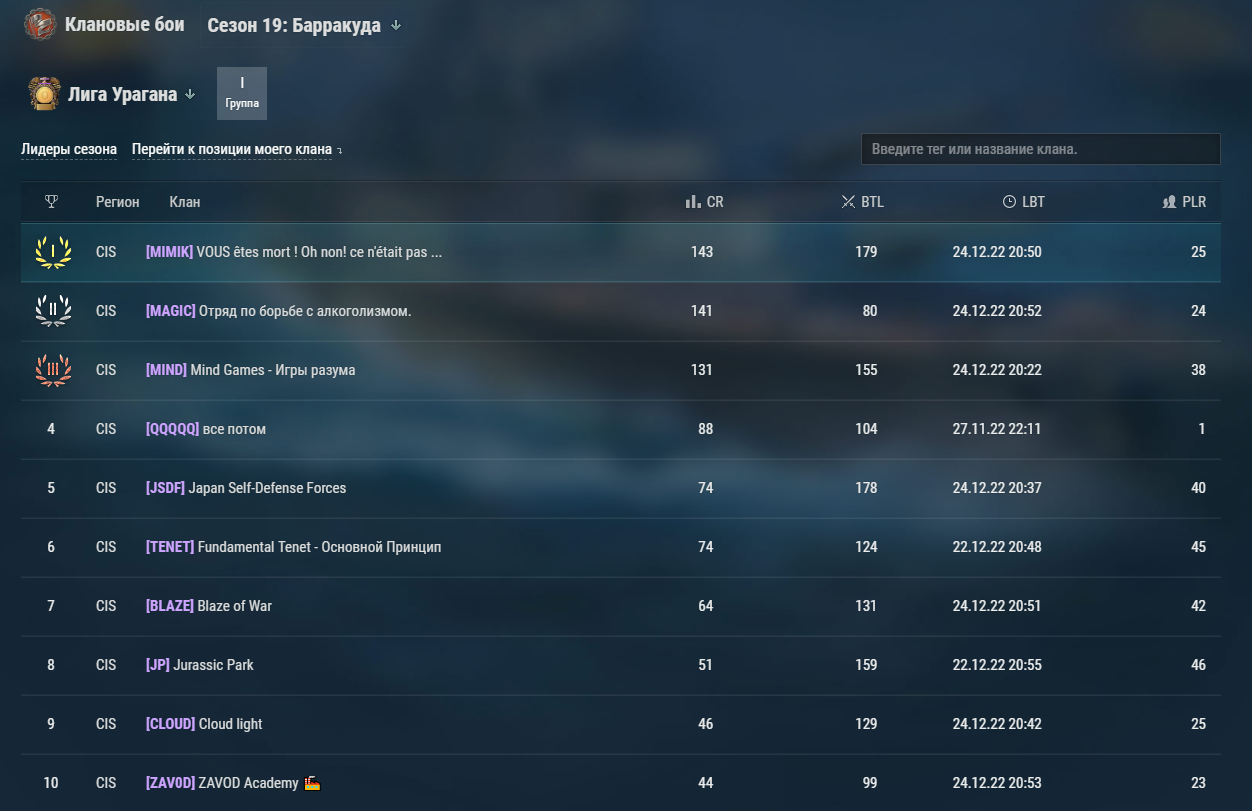Expand the Сезон 19: Барракуда season dropdown

(x=304, y=25)
